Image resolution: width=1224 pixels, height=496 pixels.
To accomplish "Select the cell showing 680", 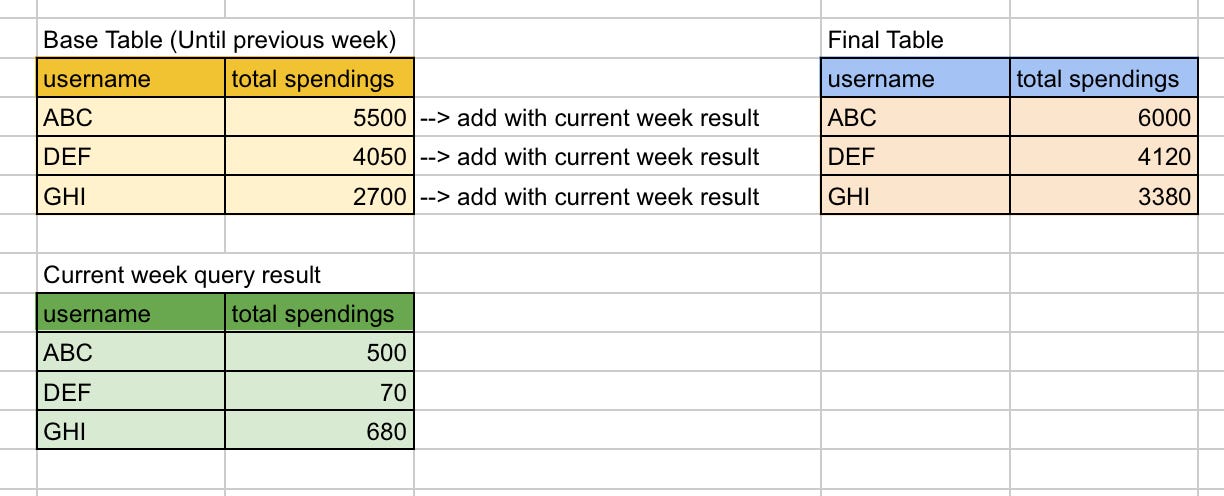I will pos(319,431).
